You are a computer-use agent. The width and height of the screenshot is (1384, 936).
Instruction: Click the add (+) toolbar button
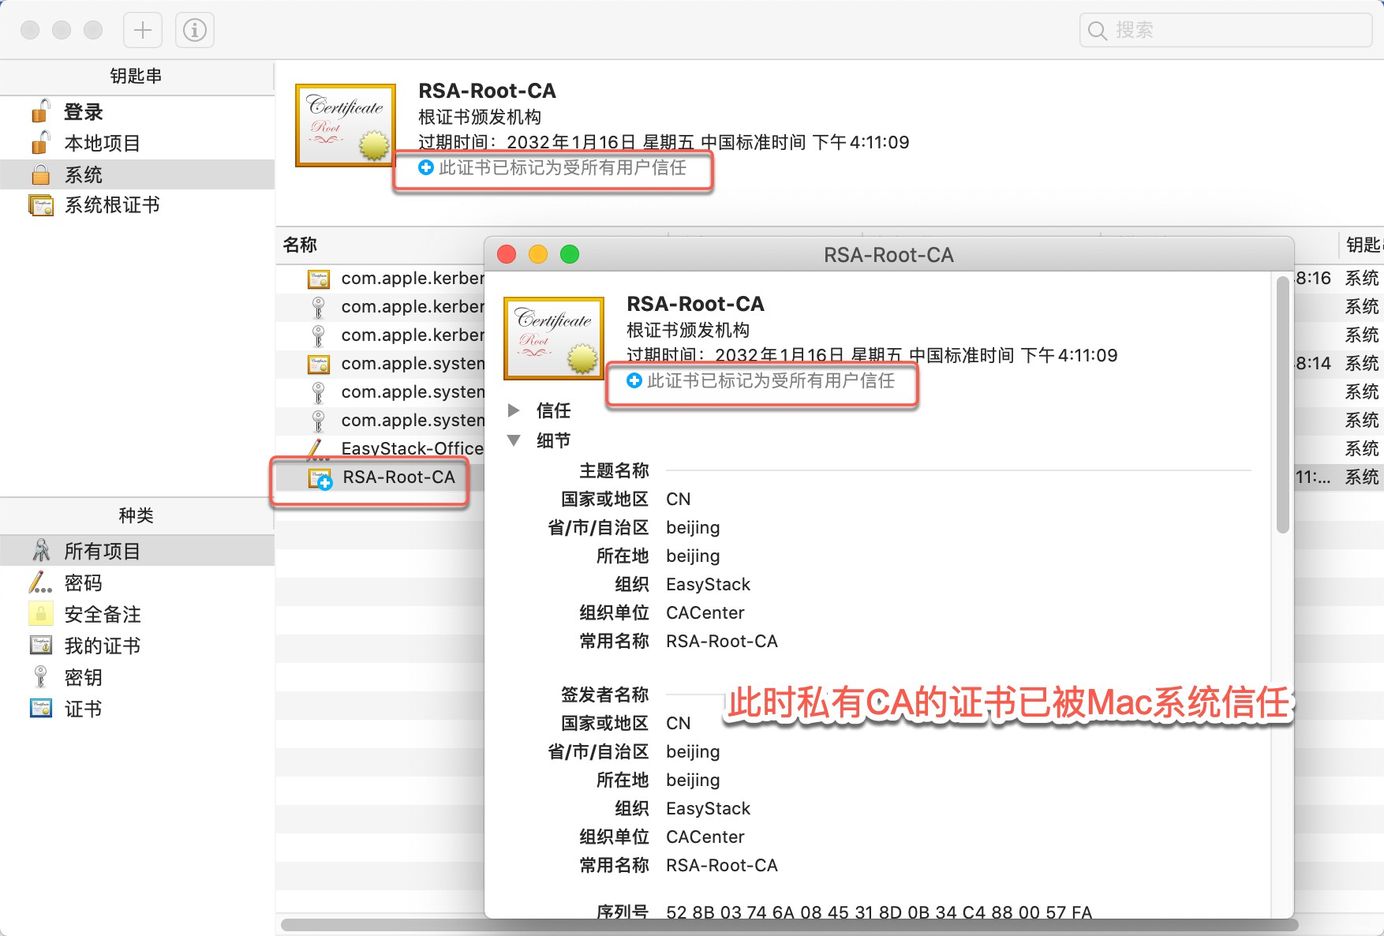pos(143,30)
